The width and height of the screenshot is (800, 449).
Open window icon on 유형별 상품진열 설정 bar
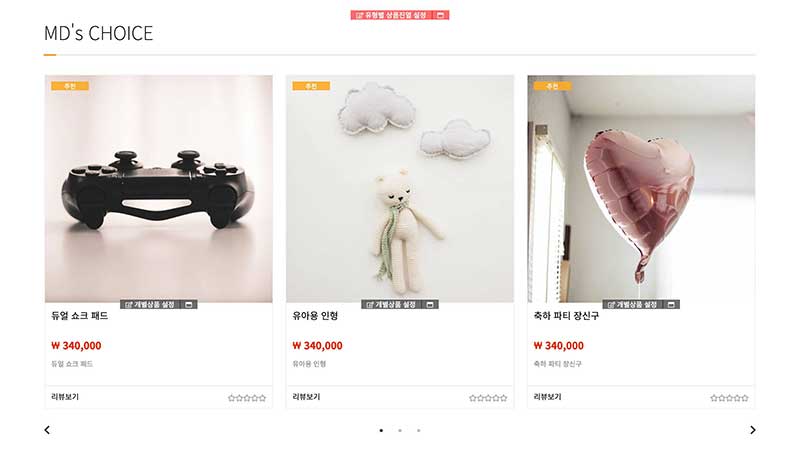[440, 15]
